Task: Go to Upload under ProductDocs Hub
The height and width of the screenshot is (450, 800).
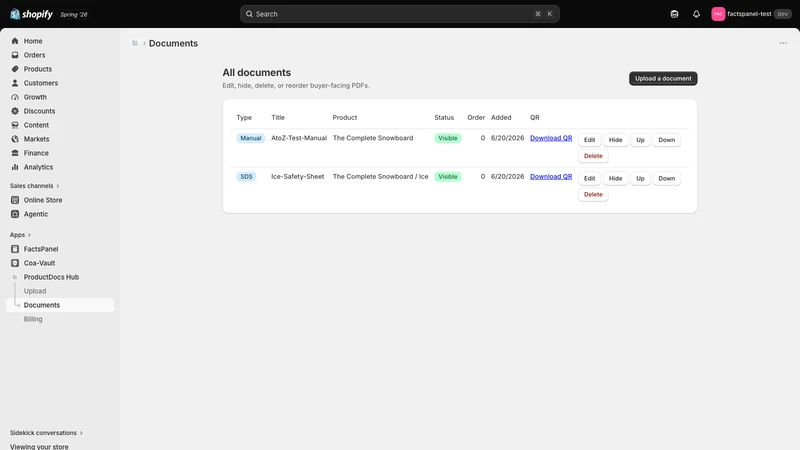Action: (x=35, y=291)
